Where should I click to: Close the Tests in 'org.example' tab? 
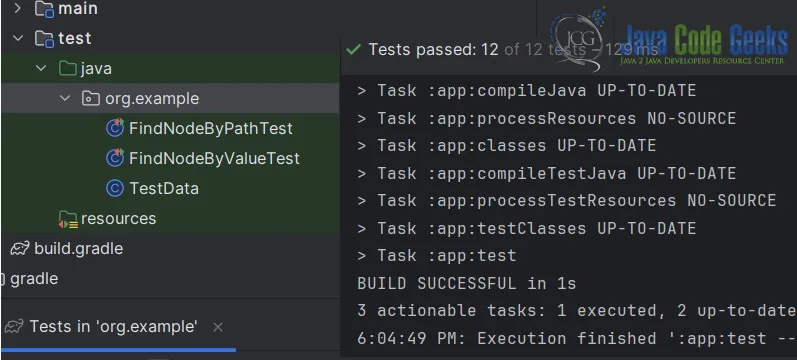(218, 327)
